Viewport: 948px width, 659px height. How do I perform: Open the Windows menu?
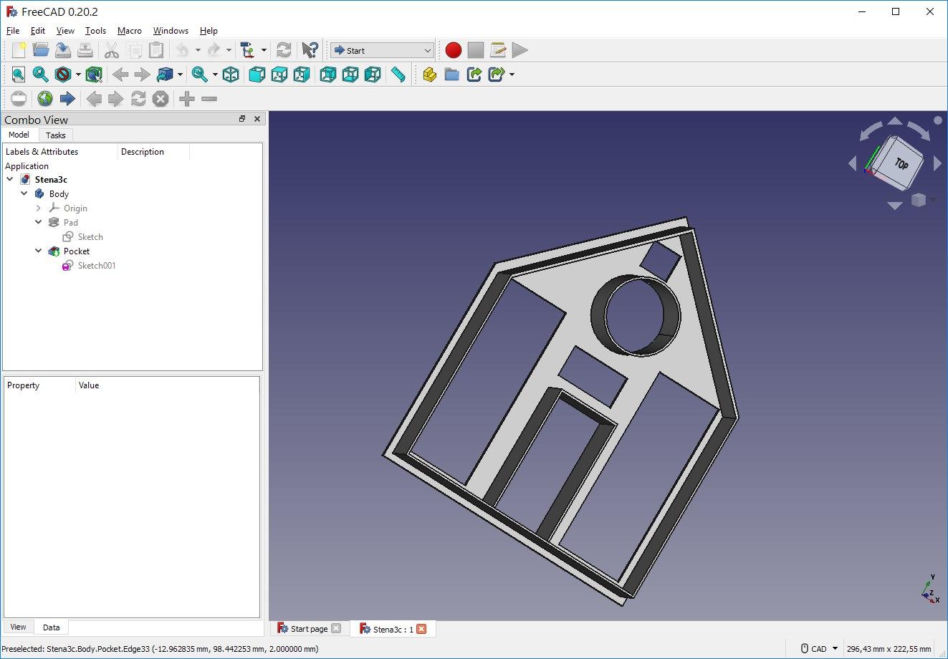click(x=170, y=30)
